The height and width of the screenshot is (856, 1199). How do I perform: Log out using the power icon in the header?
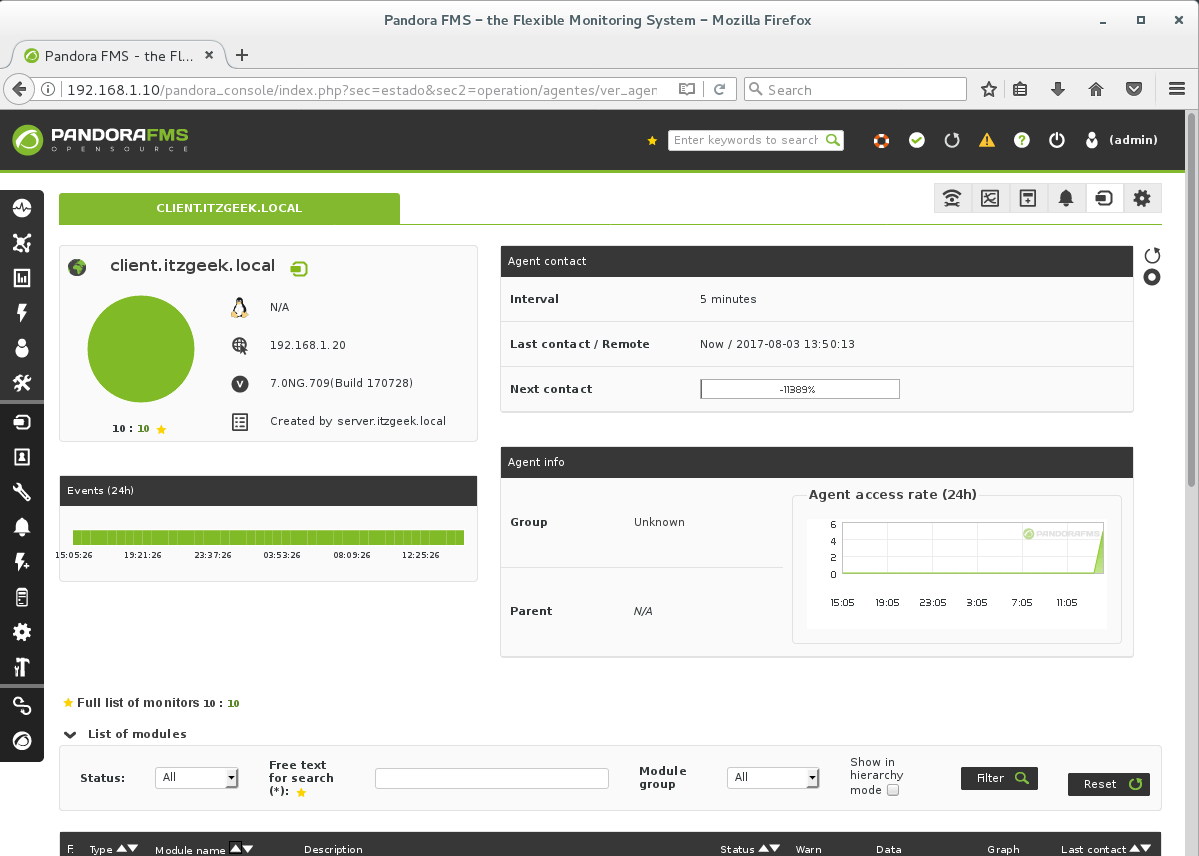click(x=1057, y=140)
